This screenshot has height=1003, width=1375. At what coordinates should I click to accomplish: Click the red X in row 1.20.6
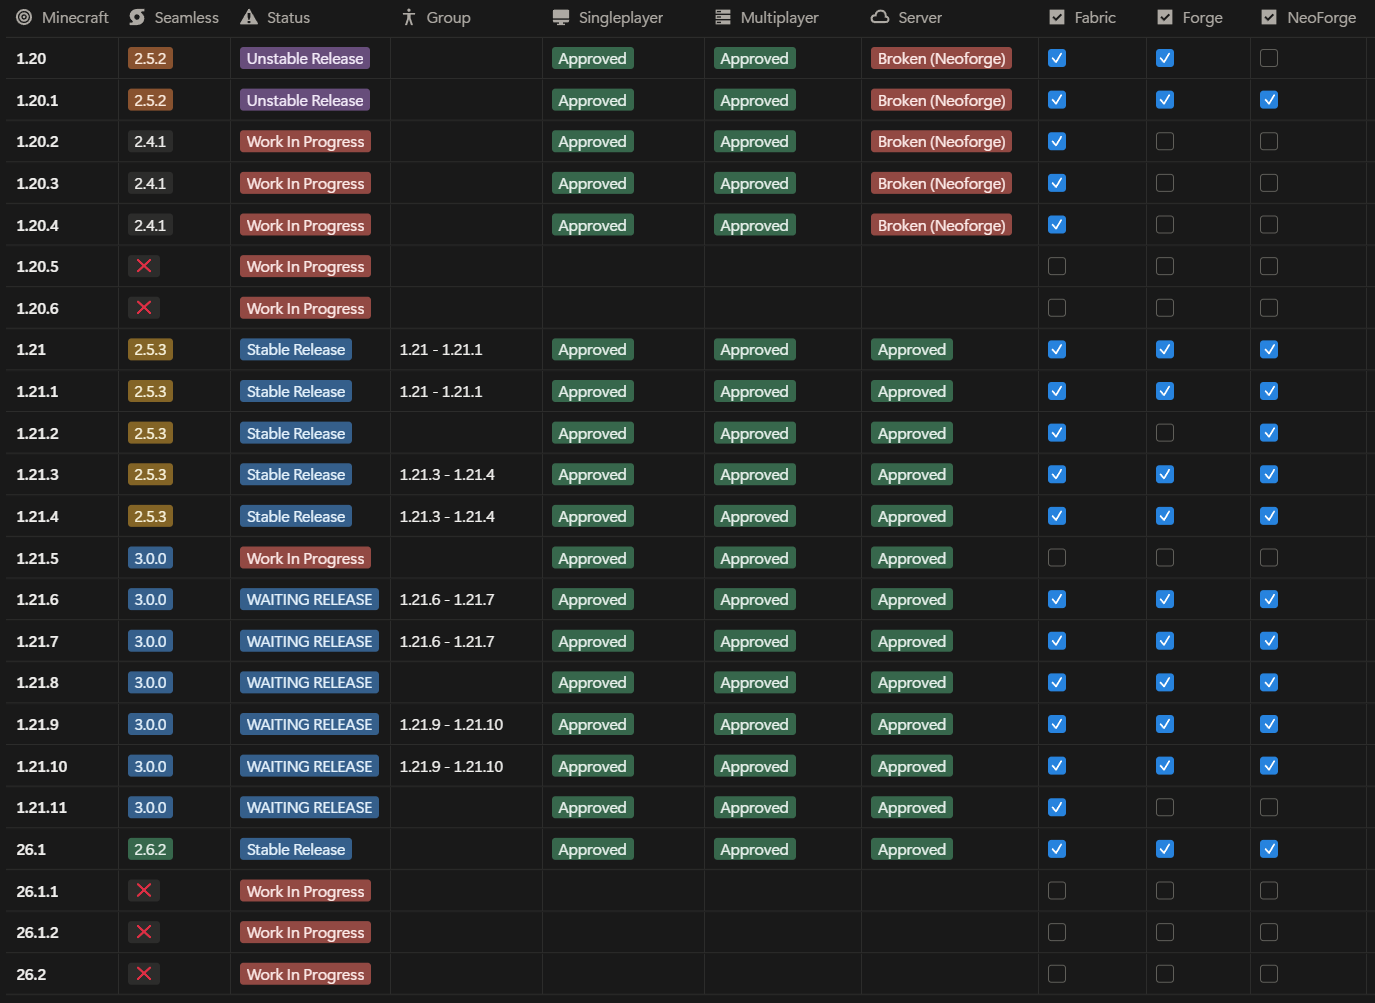144,308
